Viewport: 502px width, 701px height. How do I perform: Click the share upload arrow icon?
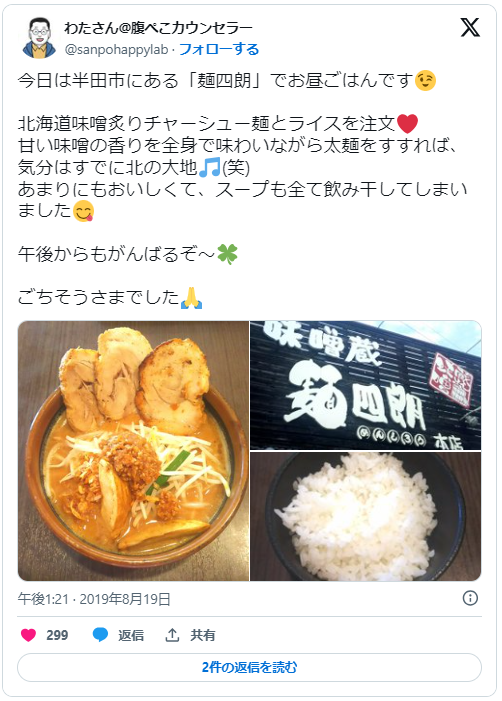172,635
